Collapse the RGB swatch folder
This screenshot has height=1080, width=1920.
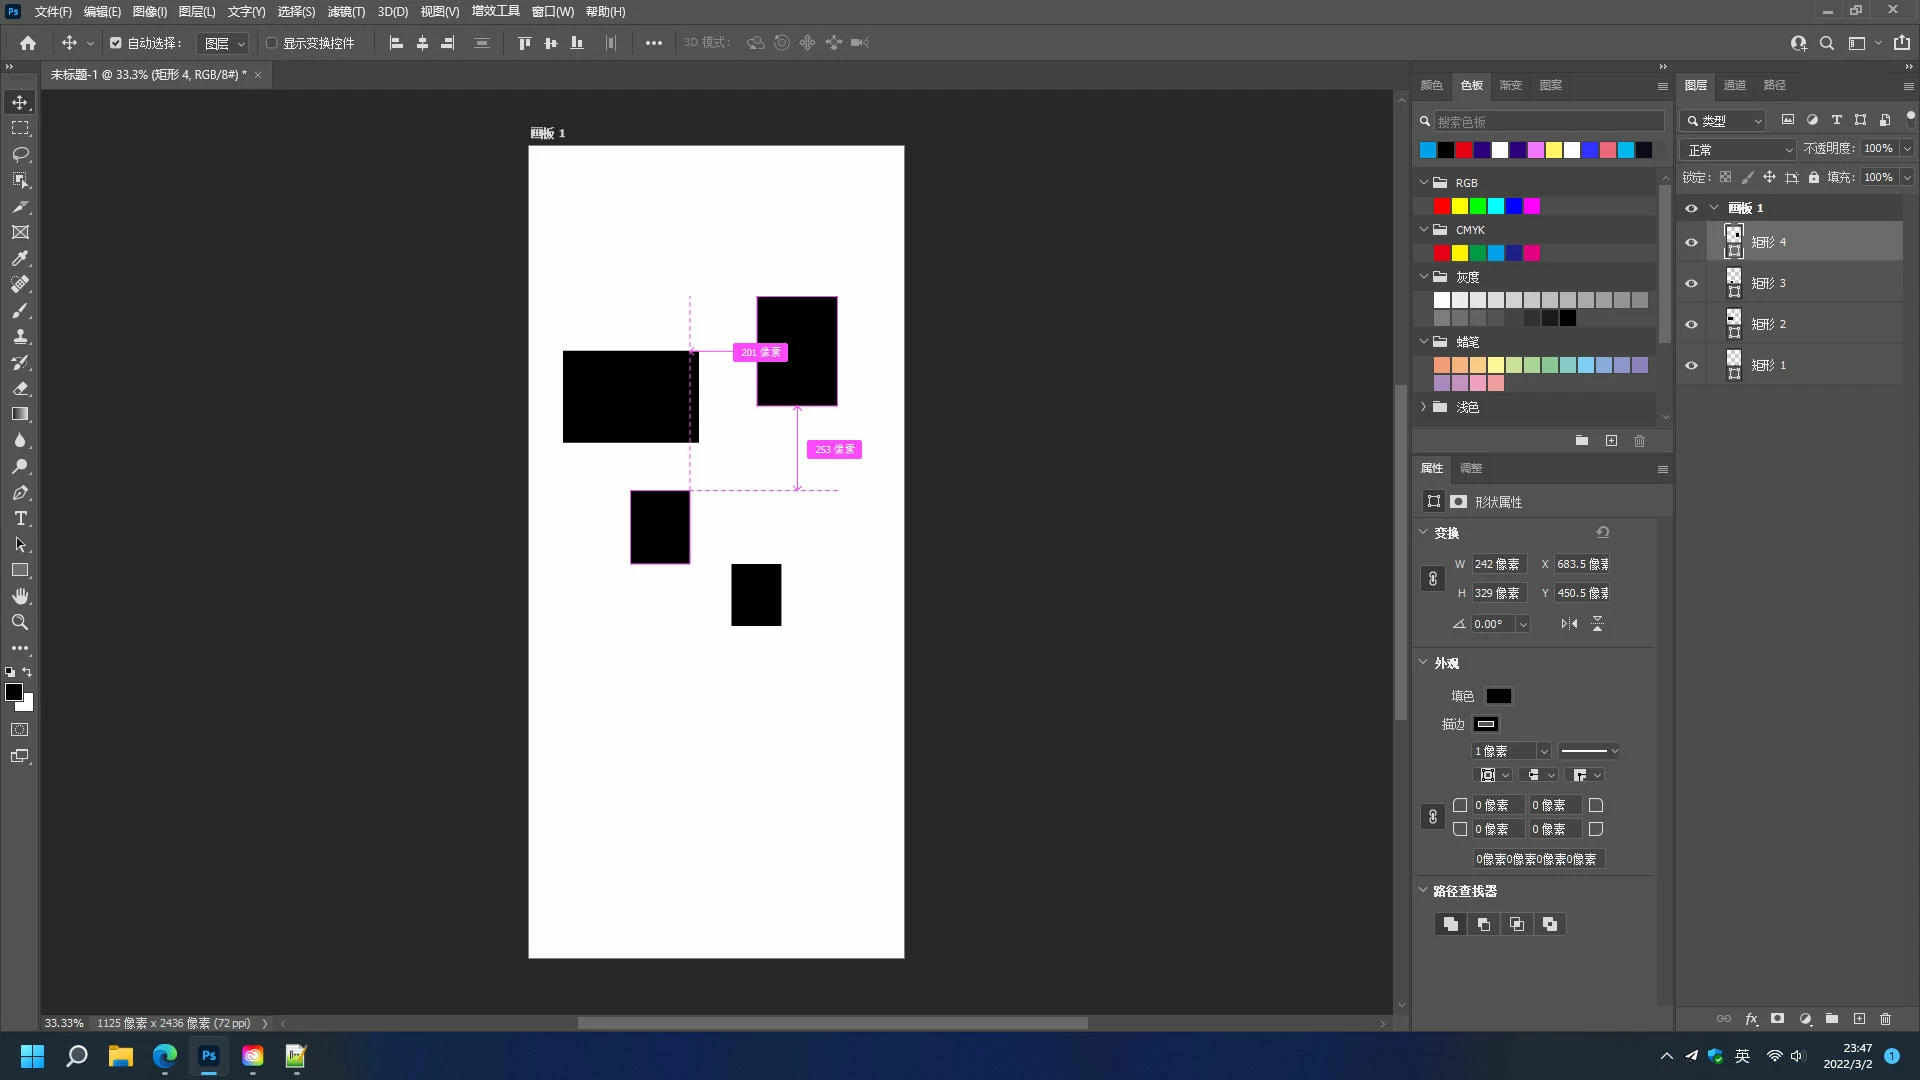tap(1424, 183)
